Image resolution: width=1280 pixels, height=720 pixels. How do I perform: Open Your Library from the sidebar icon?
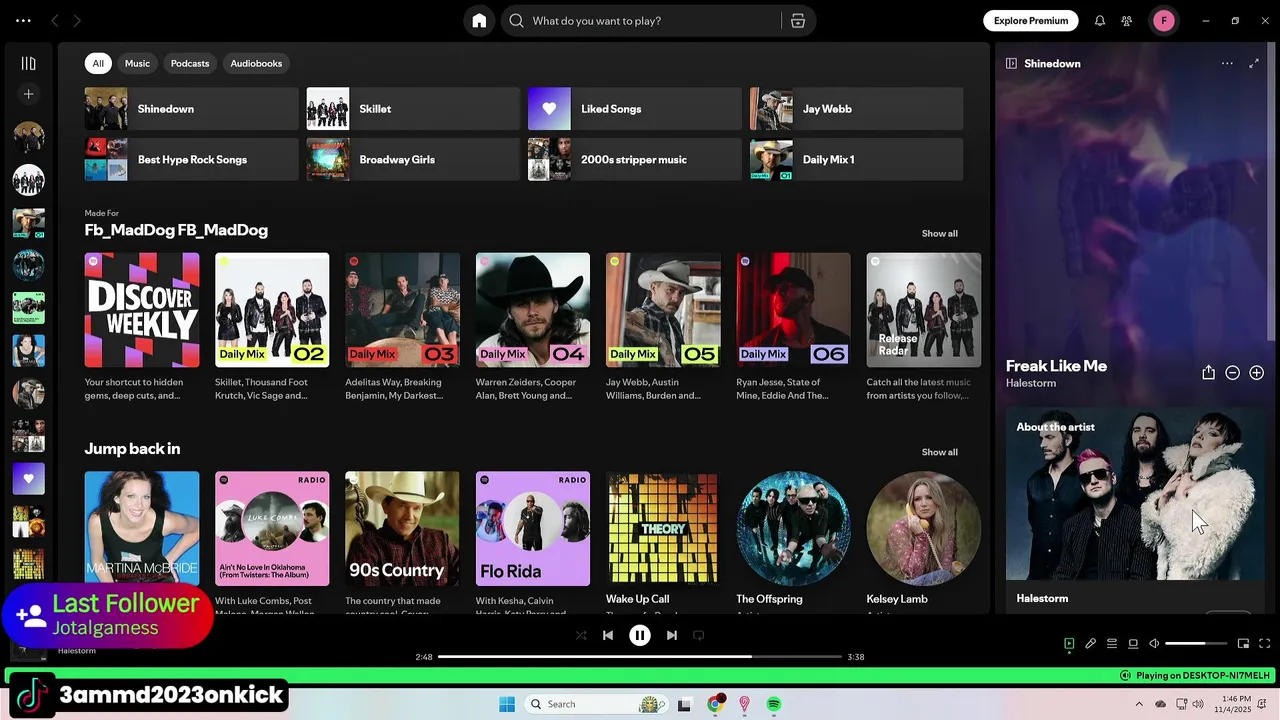tap(28, 63)
